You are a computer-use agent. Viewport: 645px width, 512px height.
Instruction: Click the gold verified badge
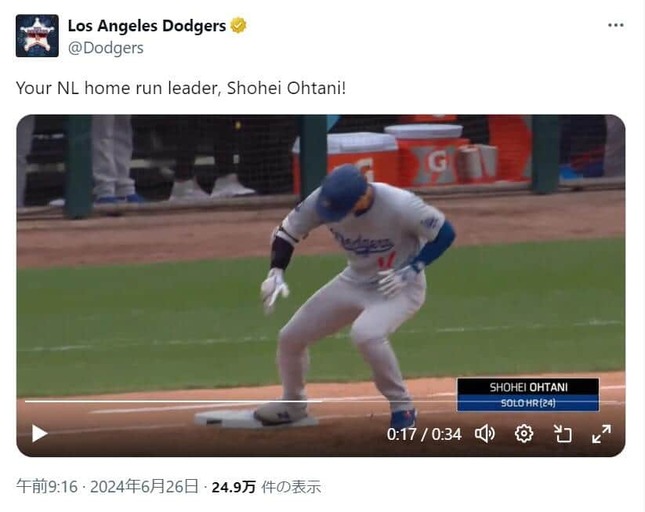(x=238, y=25)
